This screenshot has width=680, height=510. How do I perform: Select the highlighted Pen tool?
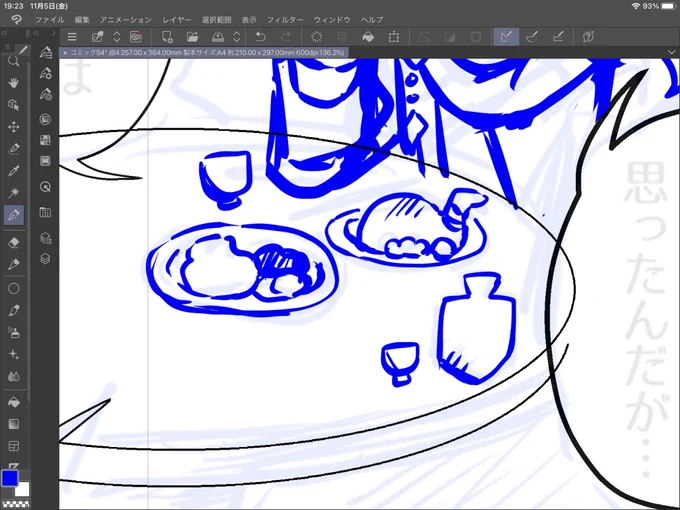coord(13,215)
